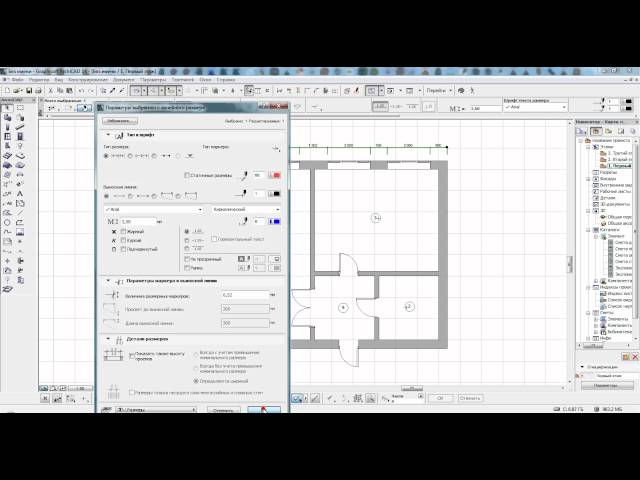Click the Cut scissors toolbar icon
This screenshot has height=480, width=640.
(x=51, y=91)
